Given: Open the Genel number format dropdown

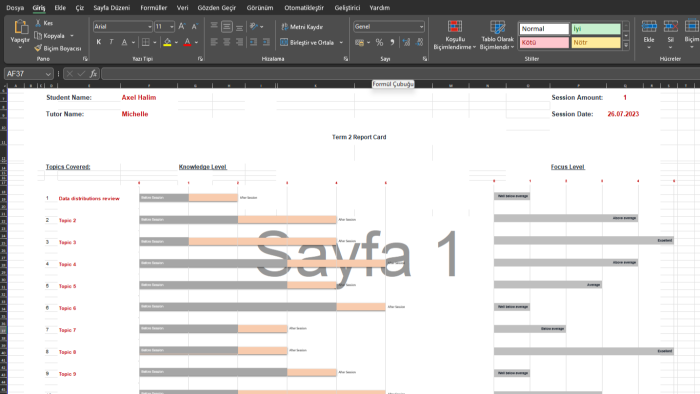Looking at the screenshot, I should (x=421, y=27).
